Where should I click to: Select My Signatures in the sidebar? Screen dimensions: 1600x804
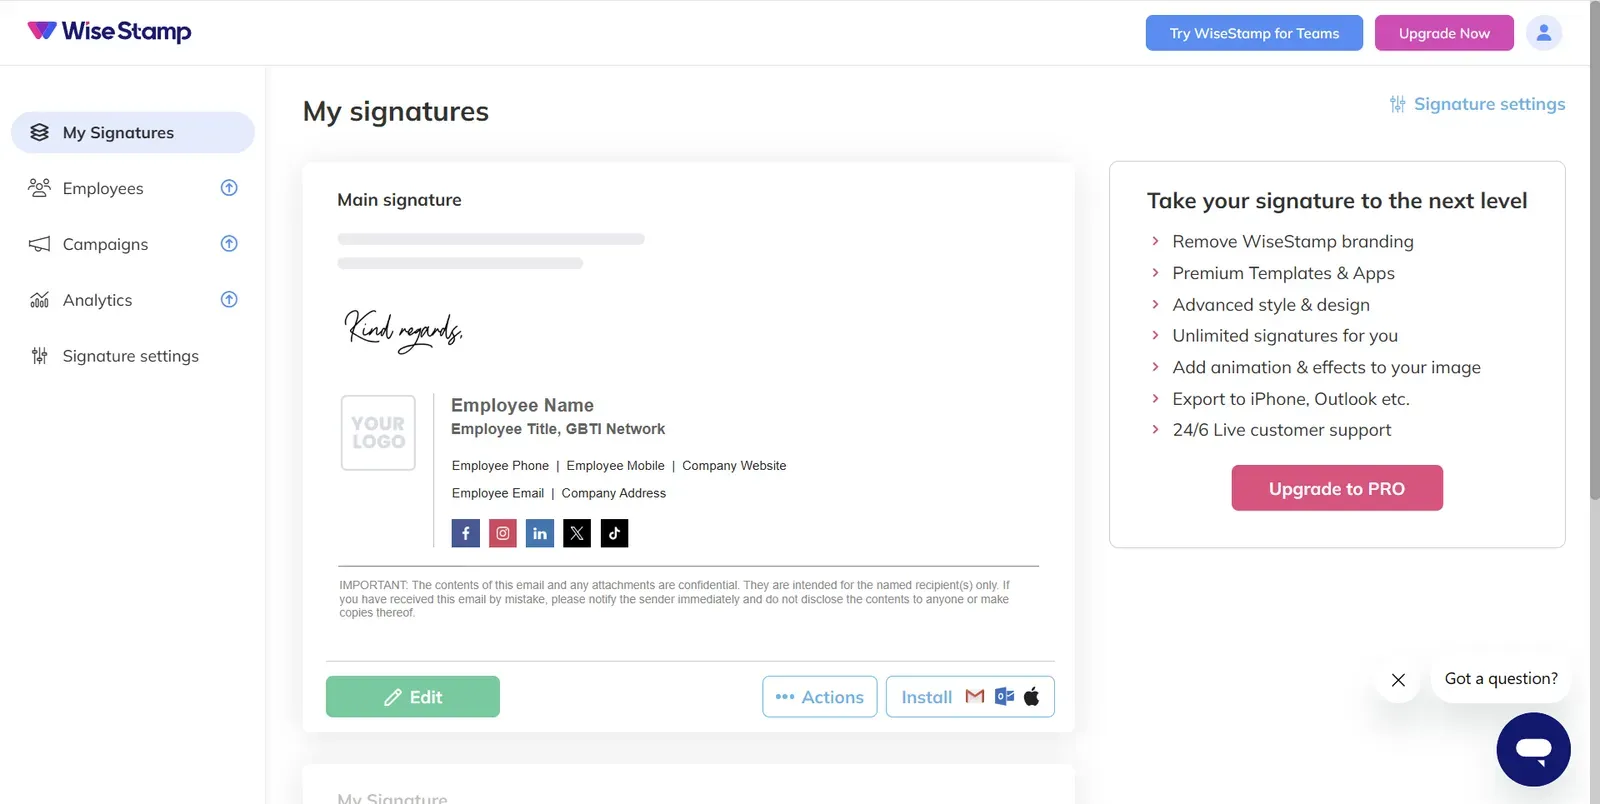[133, 132]
